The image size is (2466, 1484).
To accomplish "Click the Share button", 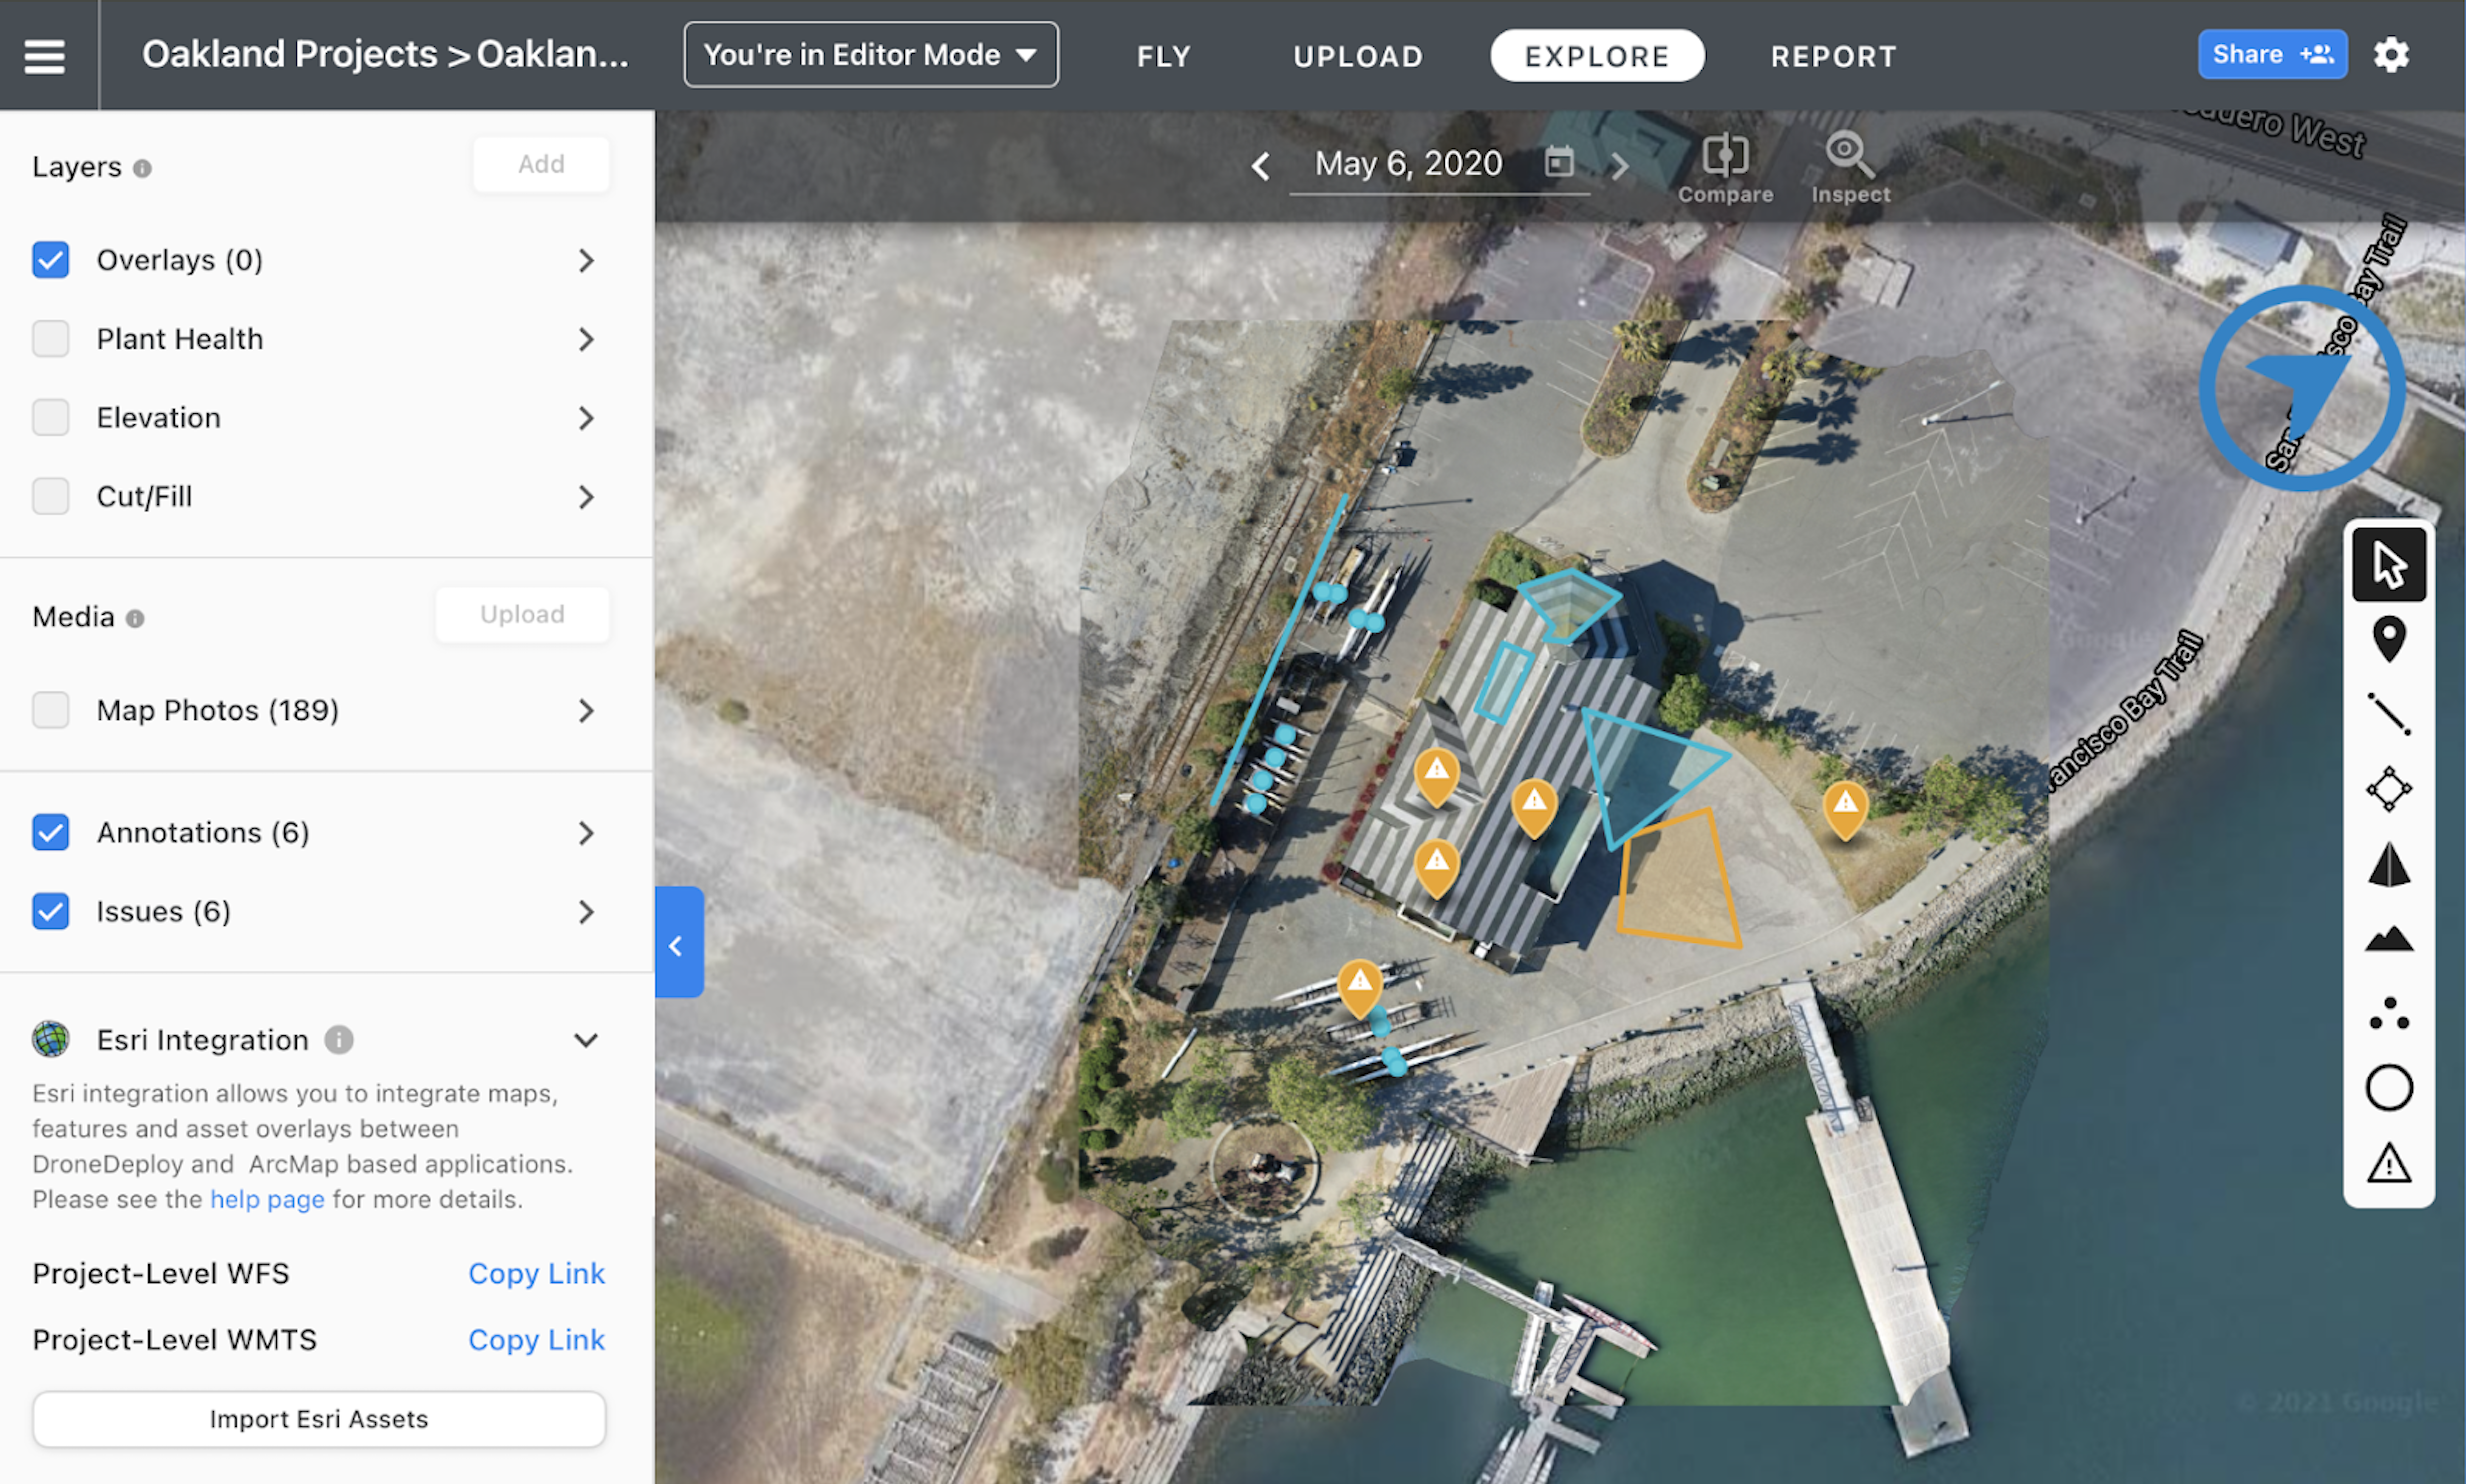I will click(x=2272, y=54).
